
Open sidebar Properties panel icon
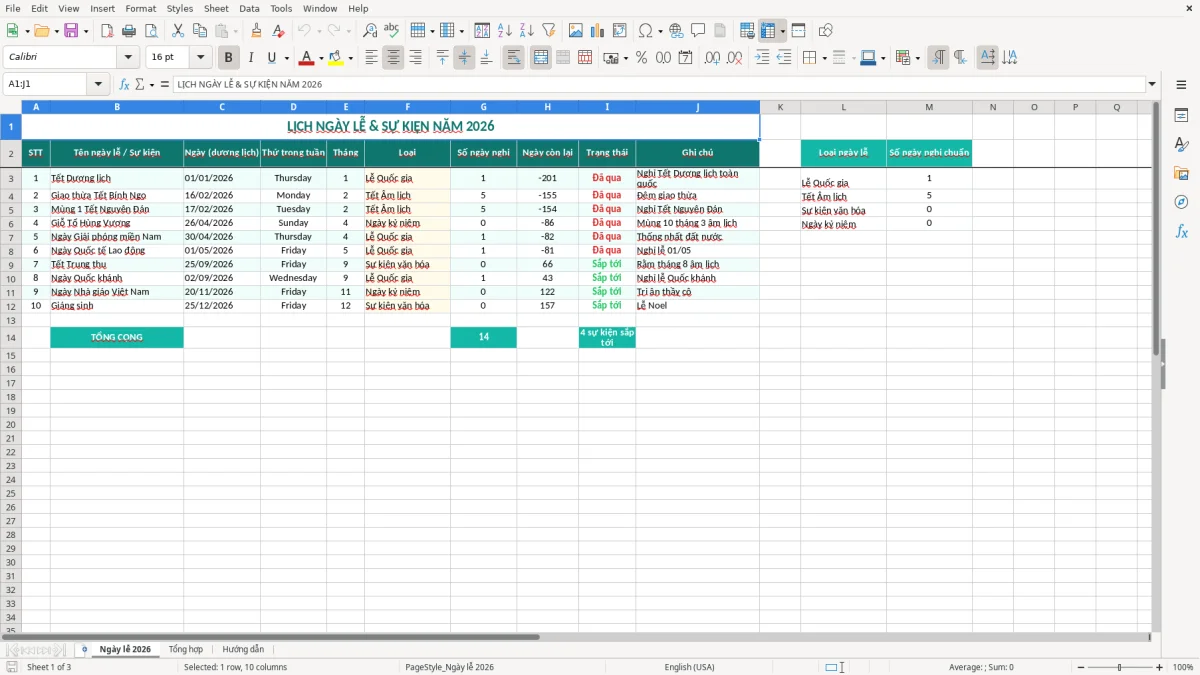[x=1181, y=116]
